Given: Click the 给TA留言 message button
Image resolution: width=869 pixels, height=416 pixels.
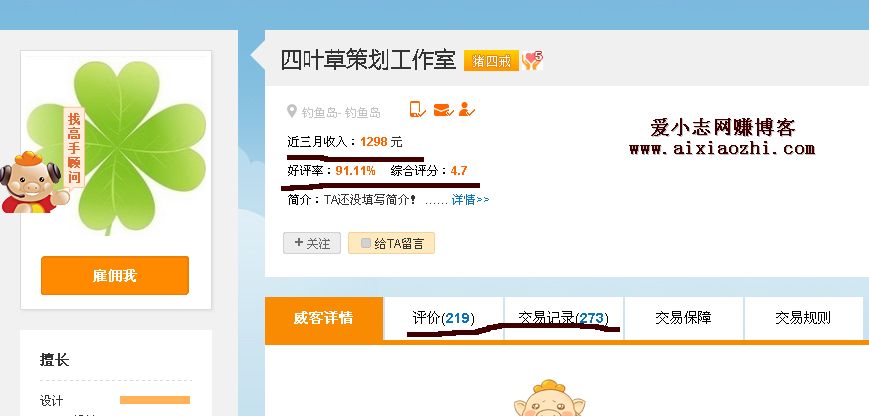Looking at the screenshot, I should 391,243.
